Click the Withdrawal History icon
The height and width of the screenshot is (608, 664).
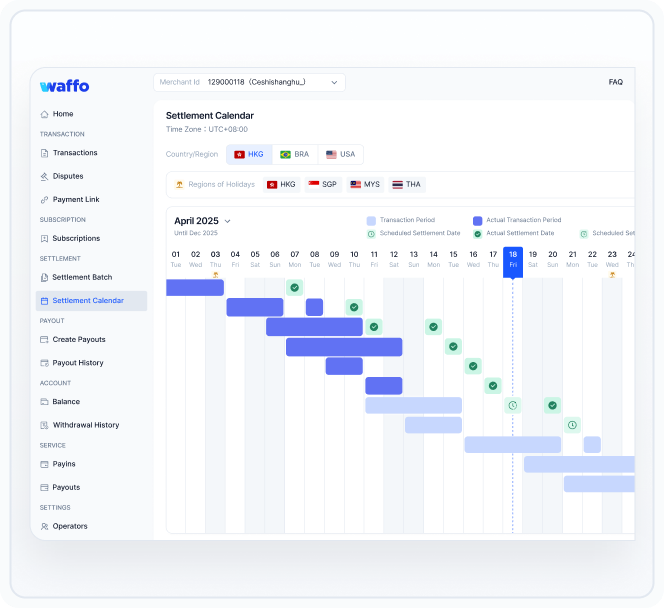tap(44, 425)
